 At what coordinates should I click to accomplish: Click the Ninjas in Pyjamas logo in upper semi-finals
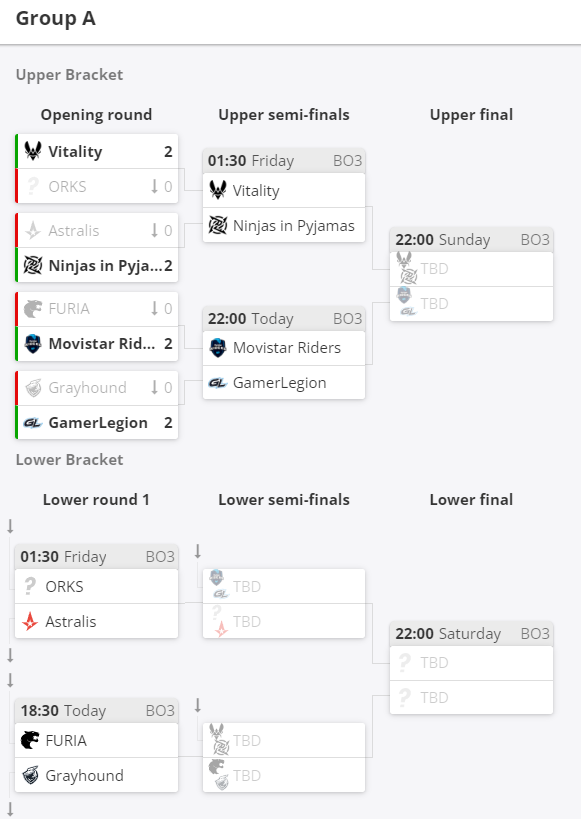tap(218, 226)
